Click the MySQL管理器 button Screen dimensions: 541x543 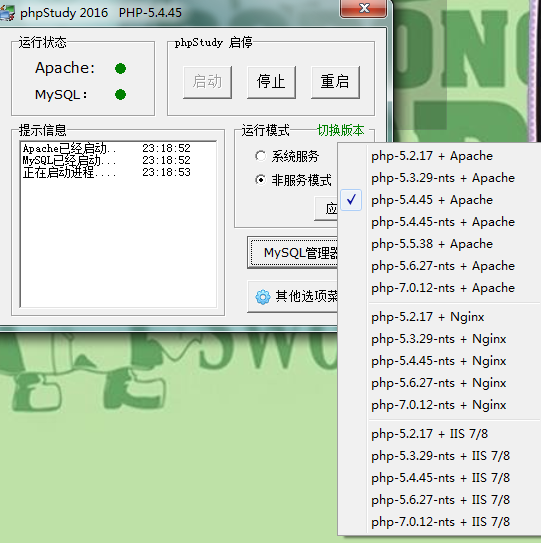point(293,252)
